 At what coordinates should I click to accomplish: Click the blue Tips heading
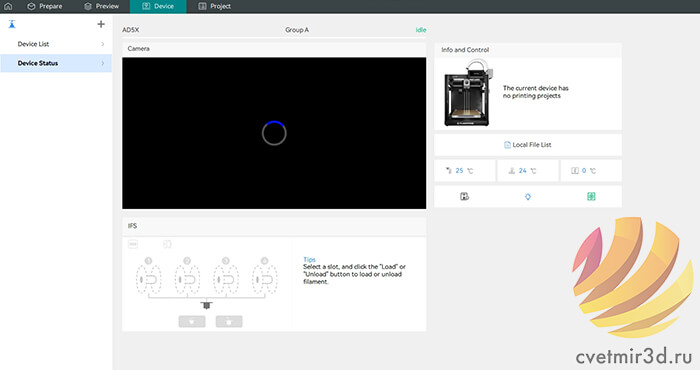click(309, 259)
